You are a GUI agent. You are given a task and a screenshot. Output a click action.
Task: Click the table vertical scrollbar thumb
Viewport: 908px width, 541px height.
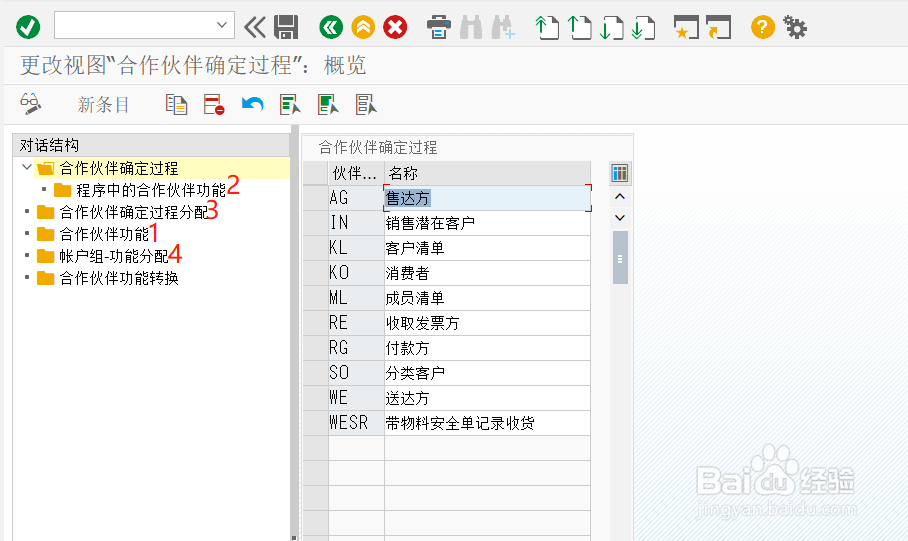620,258
